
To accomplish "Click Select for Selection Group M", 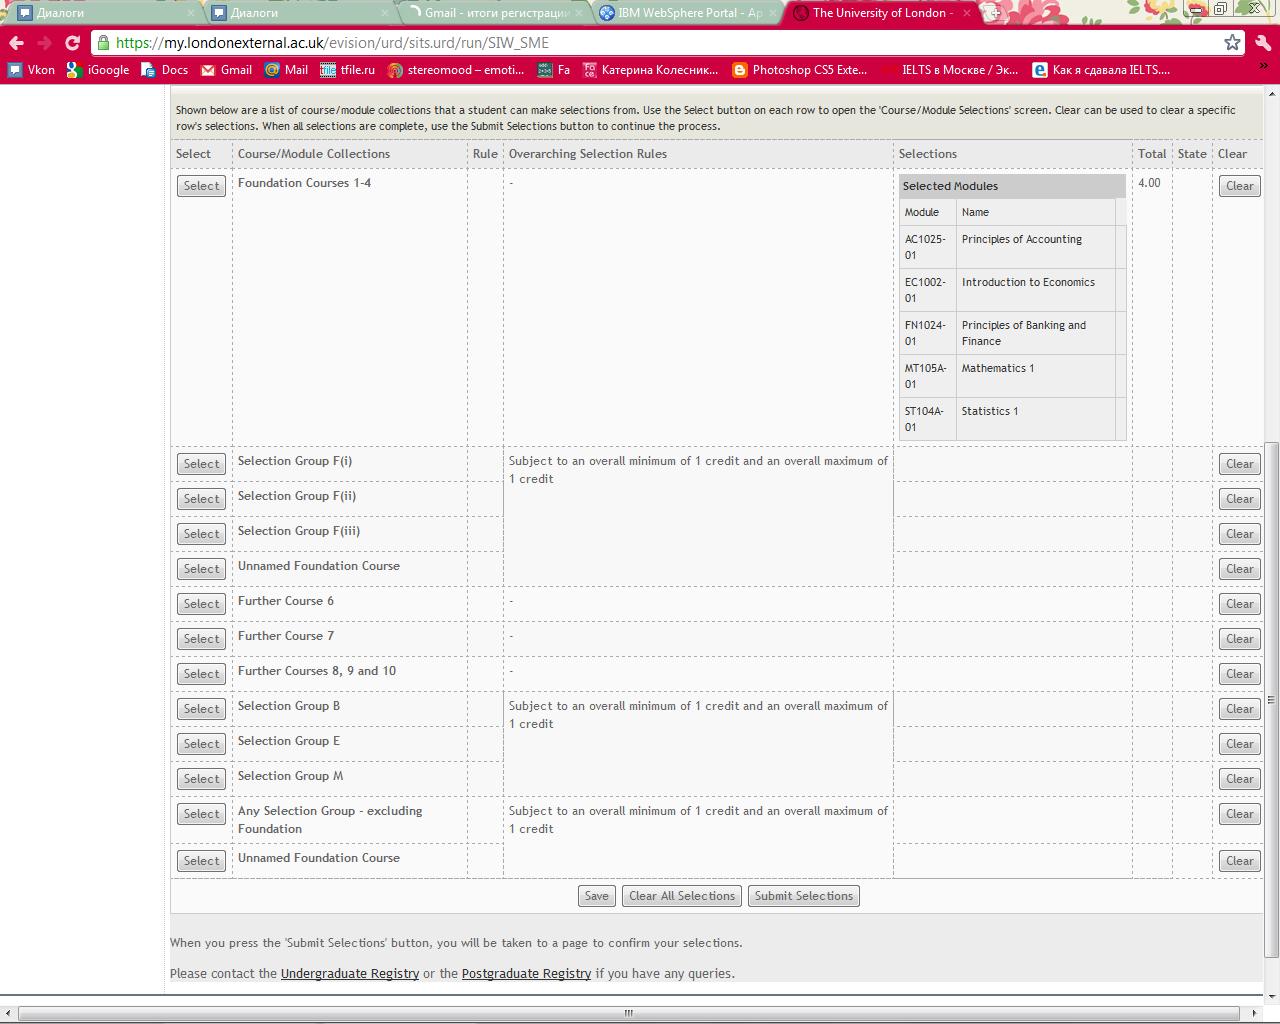I will point(201,779).
